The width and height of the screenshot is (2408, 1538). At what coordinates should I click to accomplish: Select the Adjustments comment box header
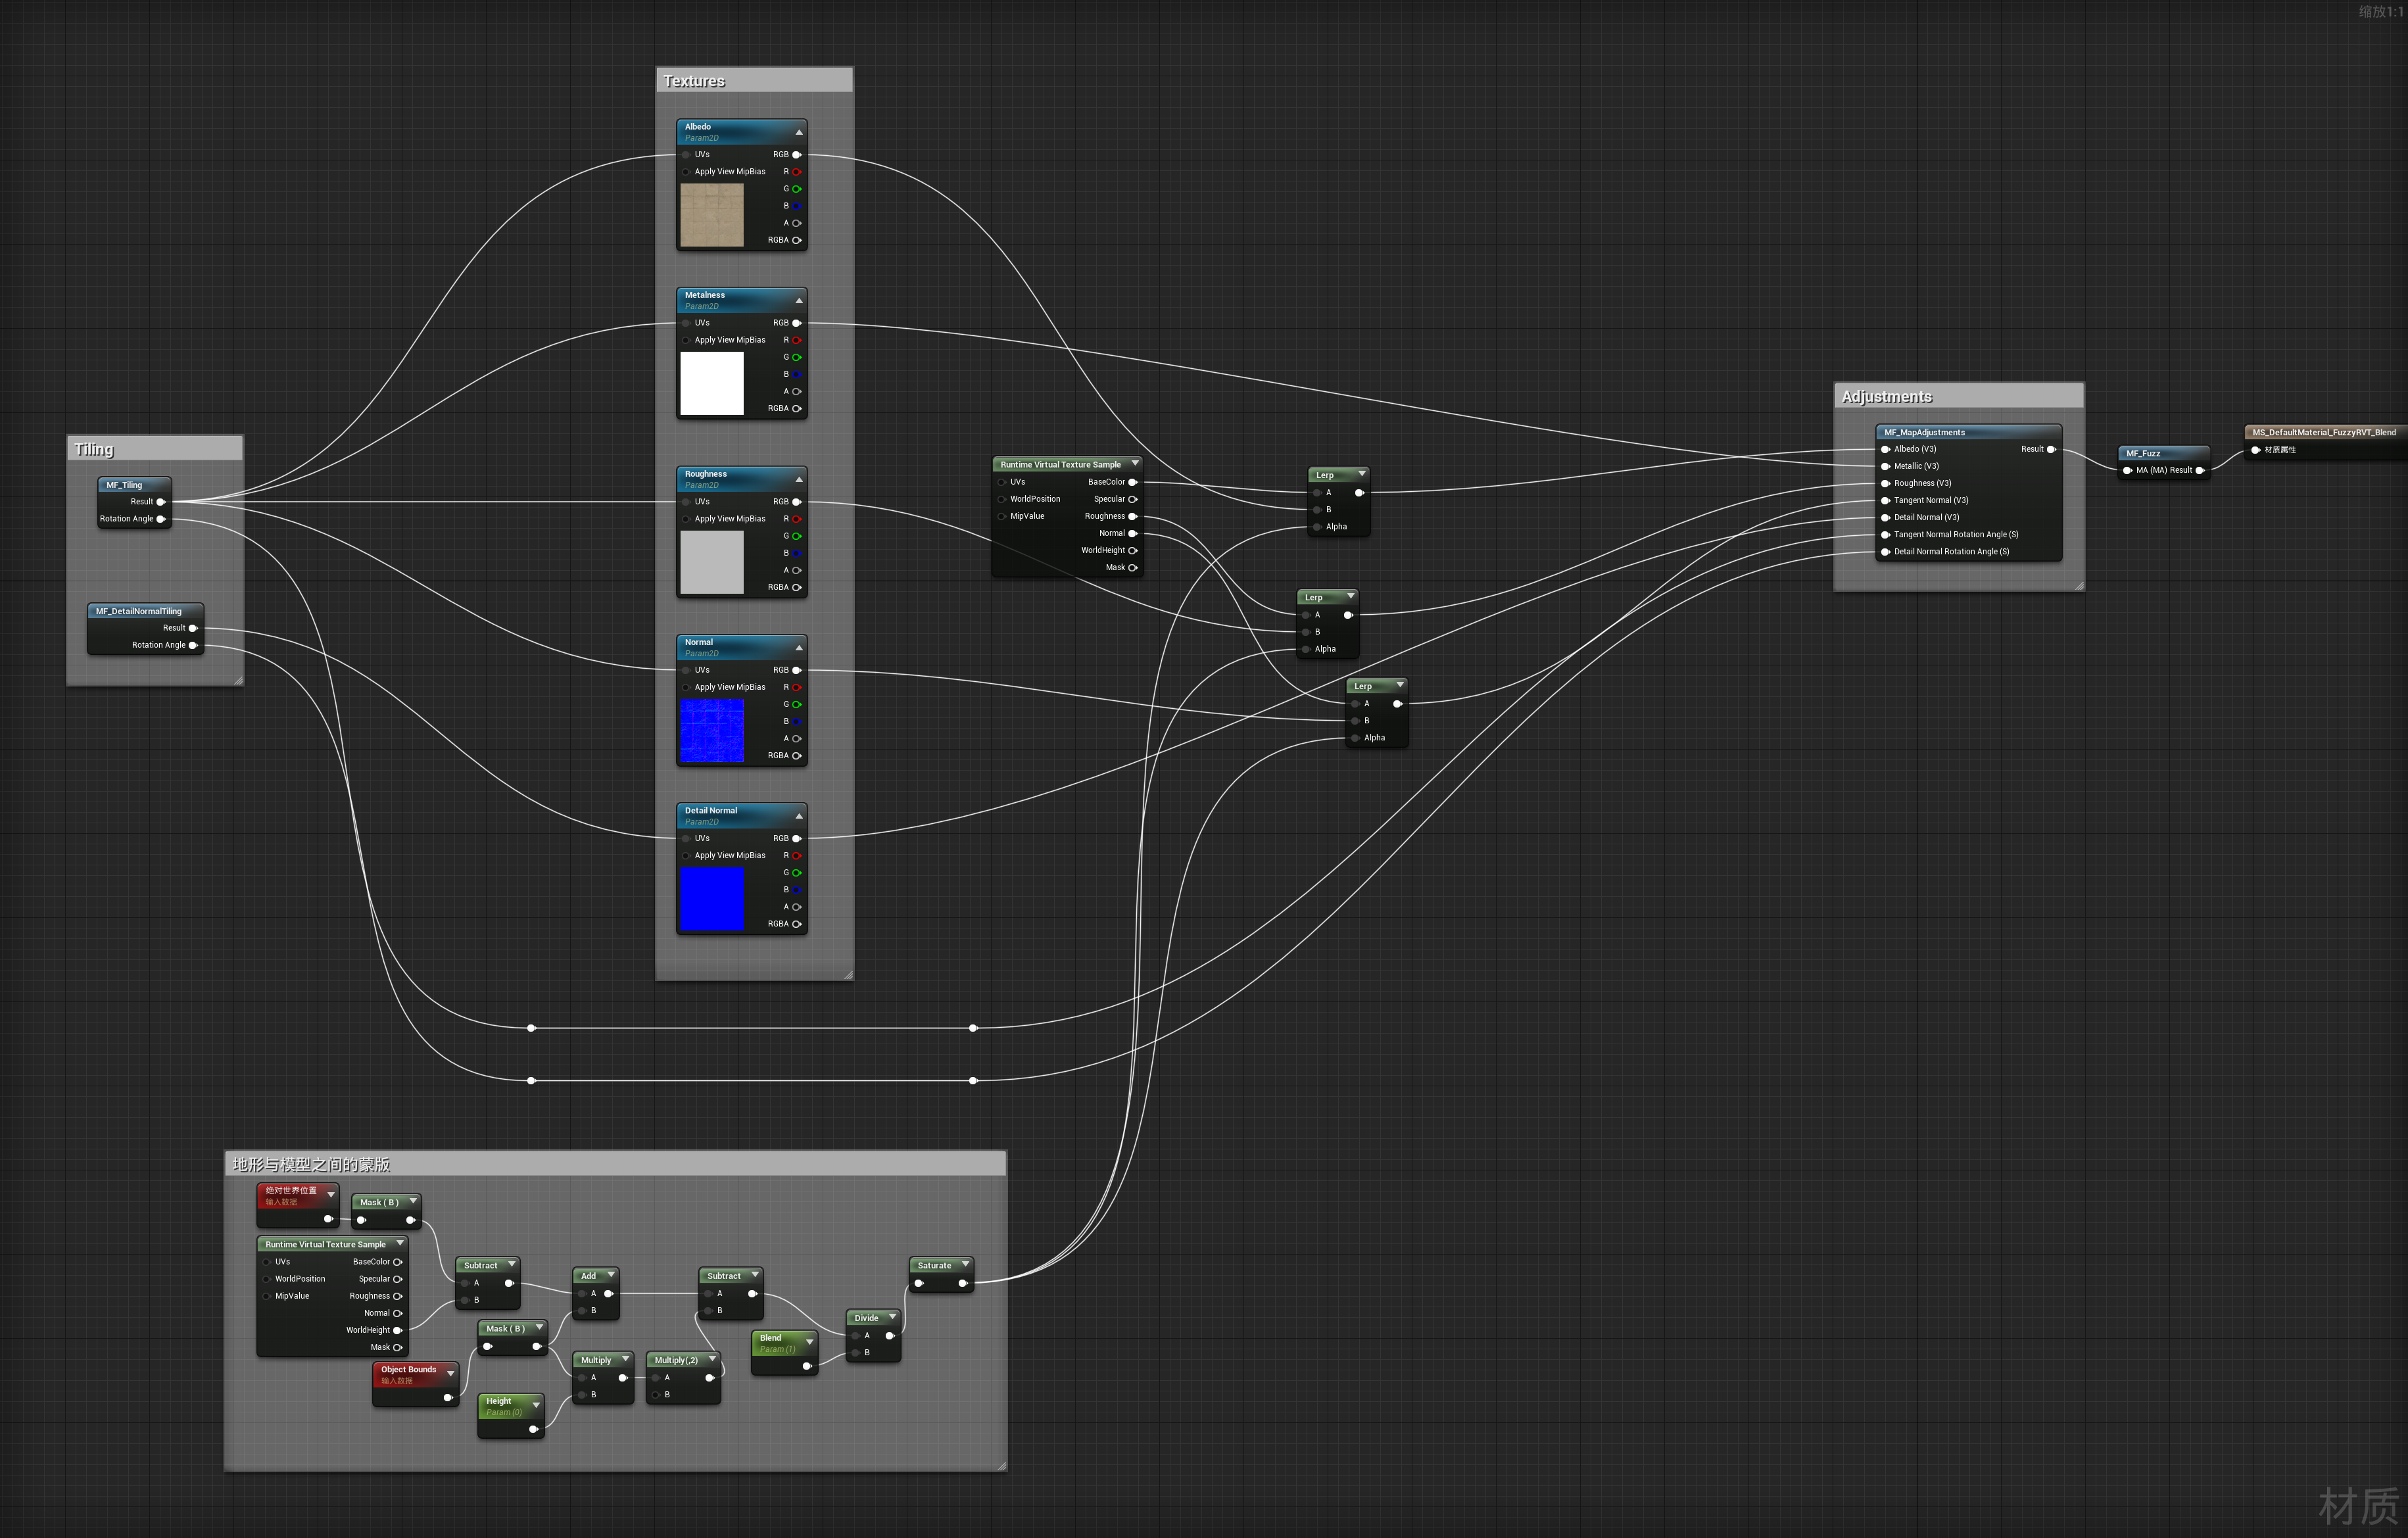[1958, 397]
